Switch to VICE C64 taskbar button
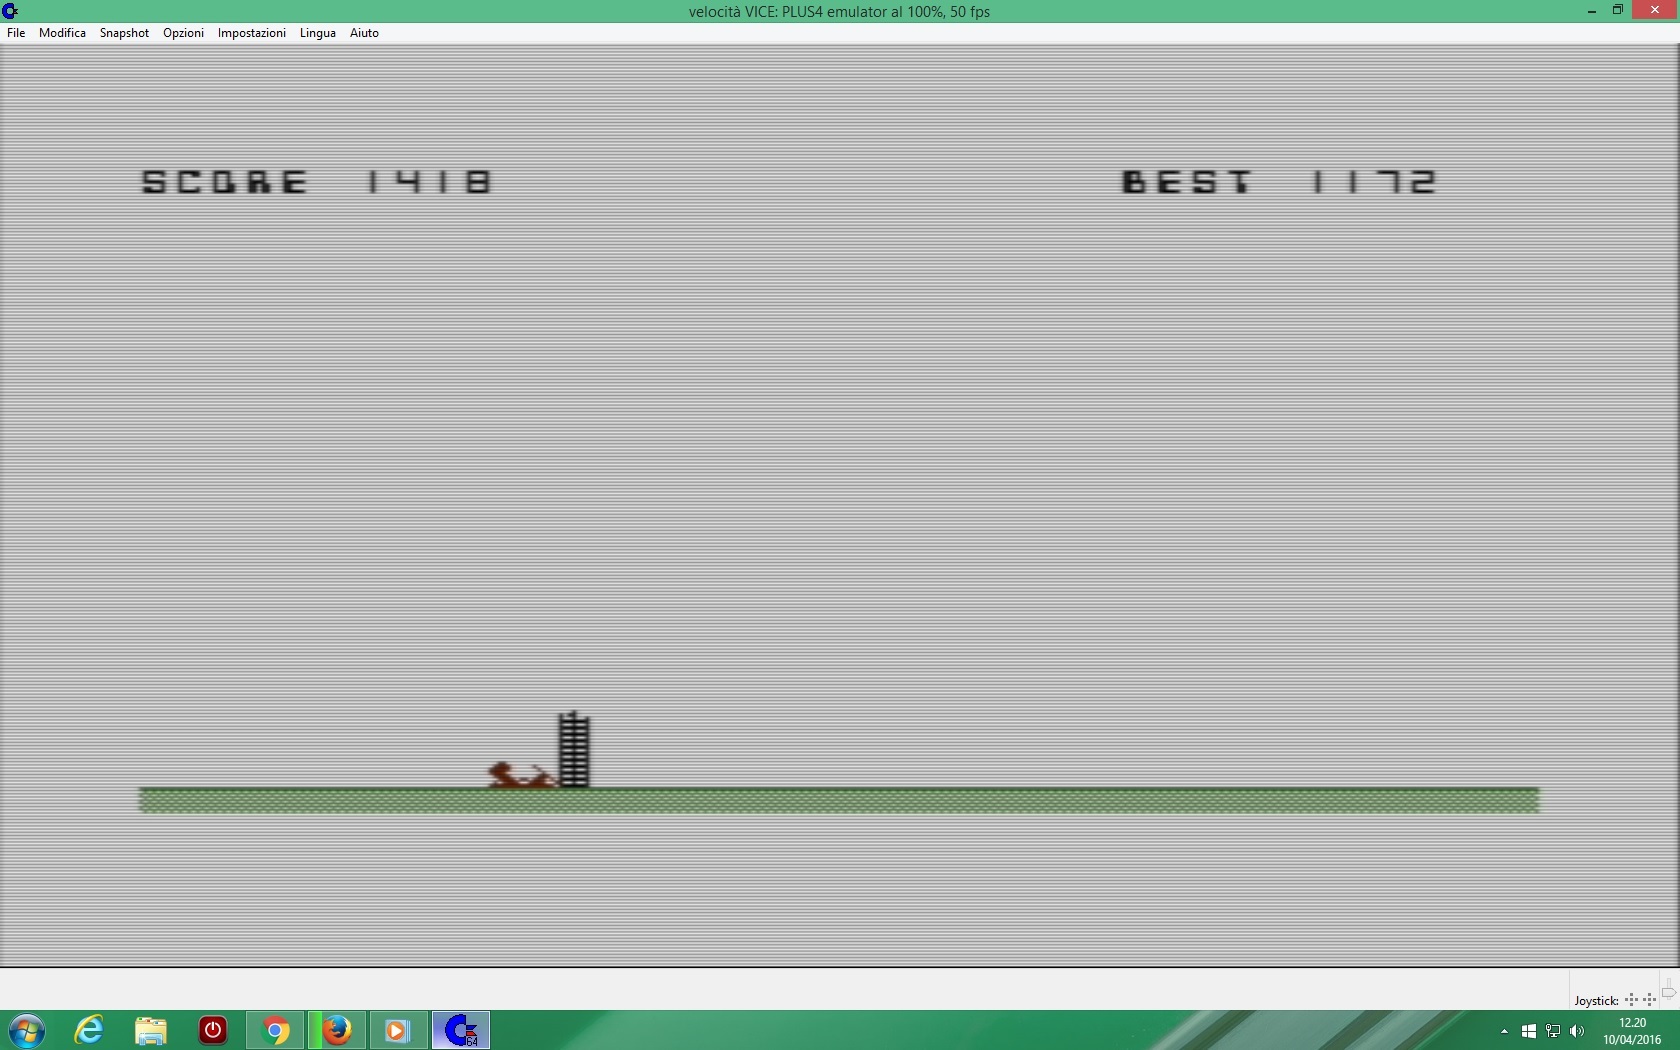 461,1030
